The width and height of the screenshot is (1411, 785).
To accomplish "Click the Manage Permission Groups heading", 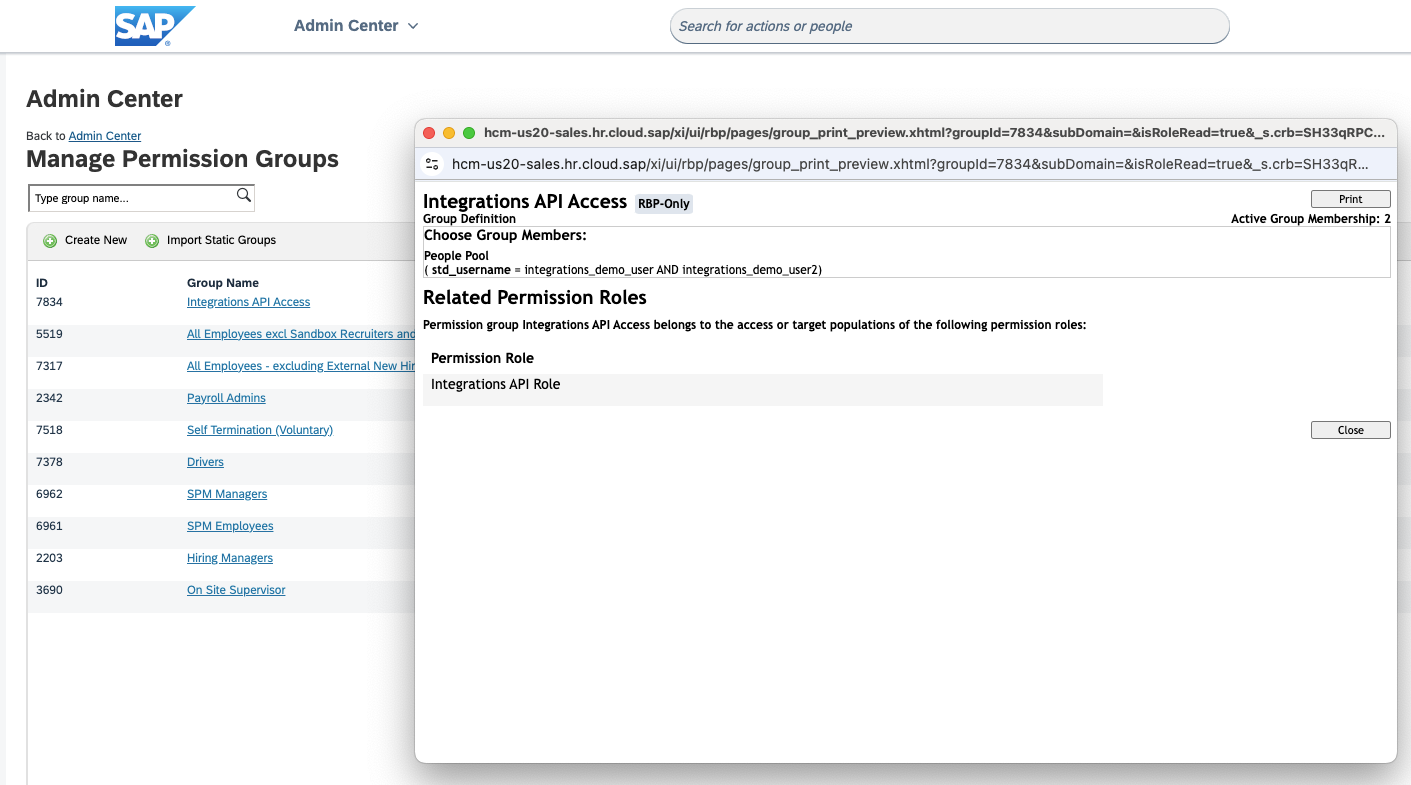I will click(182, 159).
